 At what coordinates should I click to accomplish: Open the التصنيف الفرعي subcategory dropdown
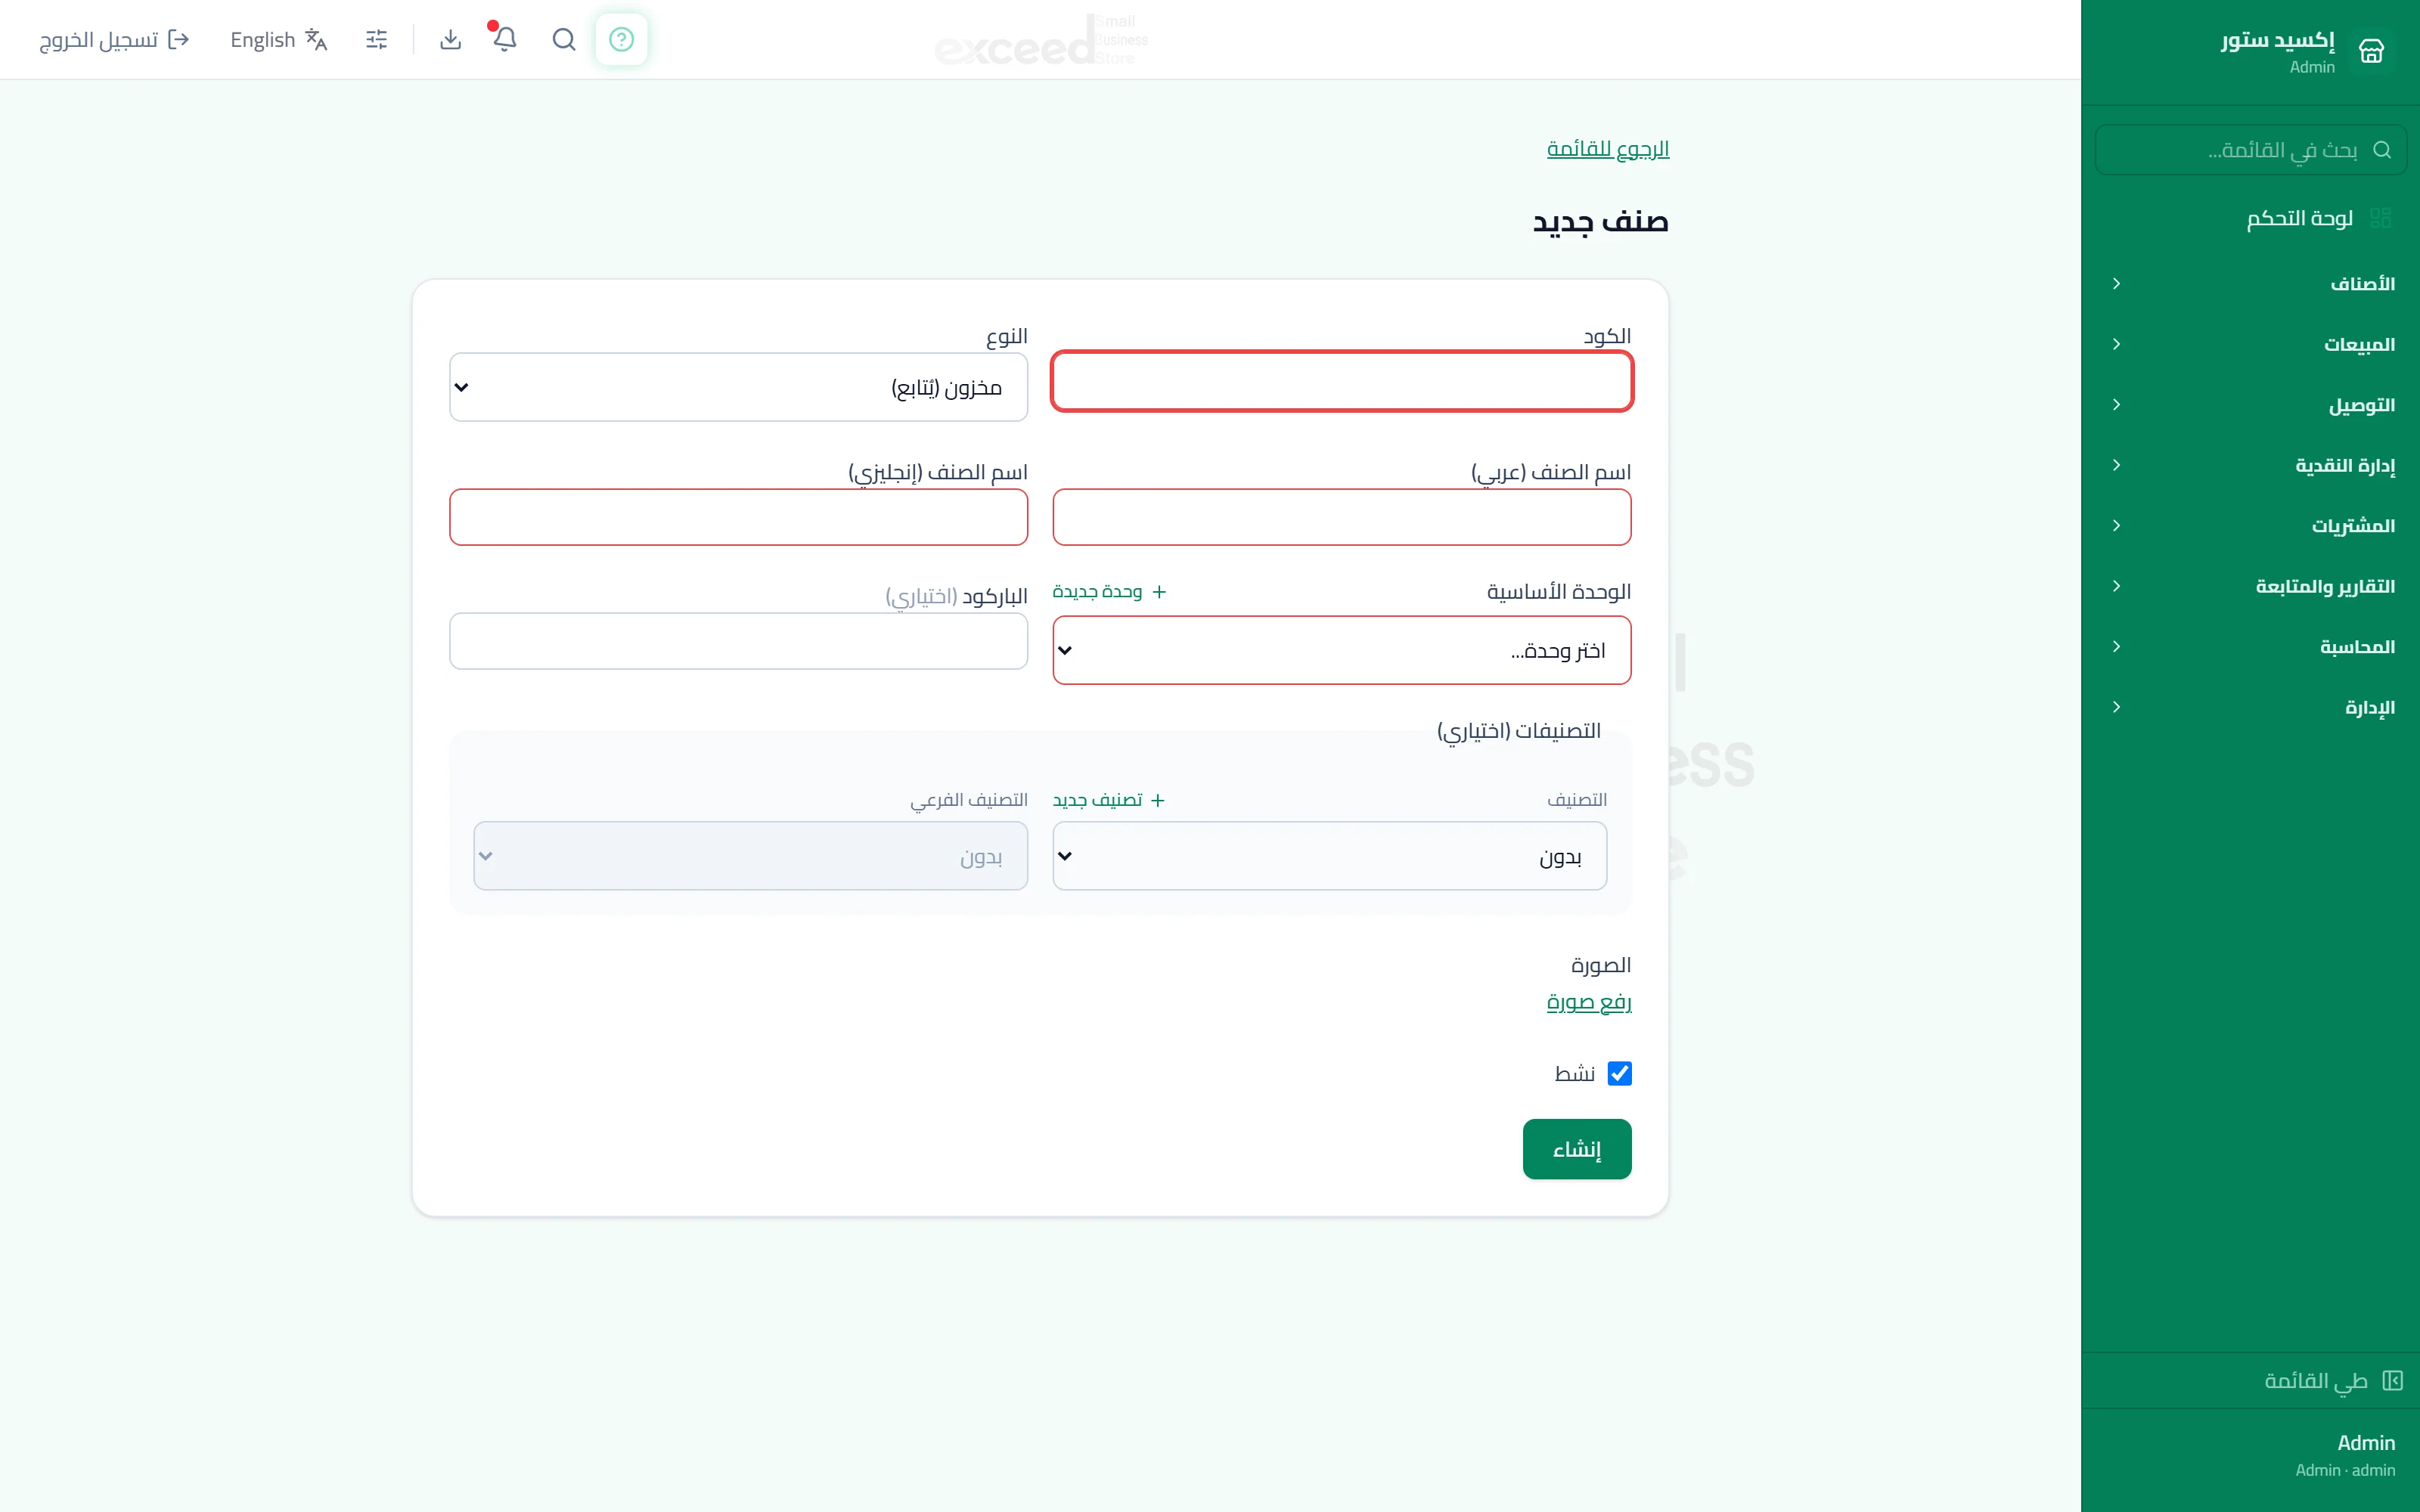(x=750, y=856)
